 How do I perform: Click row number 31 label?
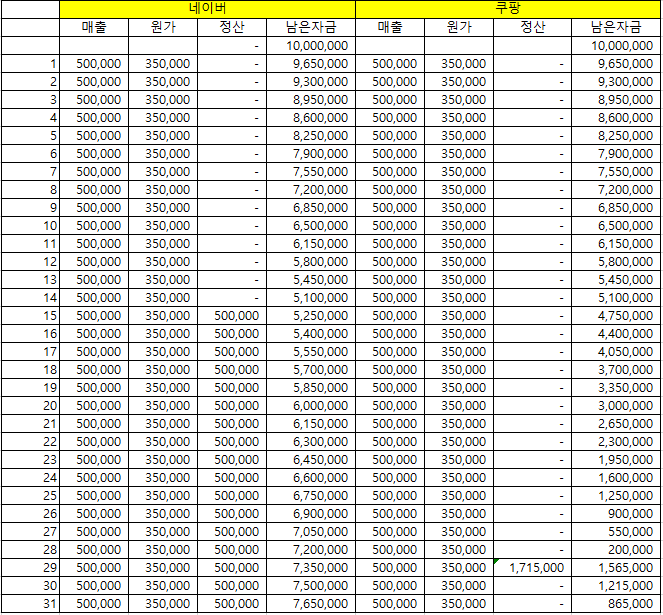point(30,604)
